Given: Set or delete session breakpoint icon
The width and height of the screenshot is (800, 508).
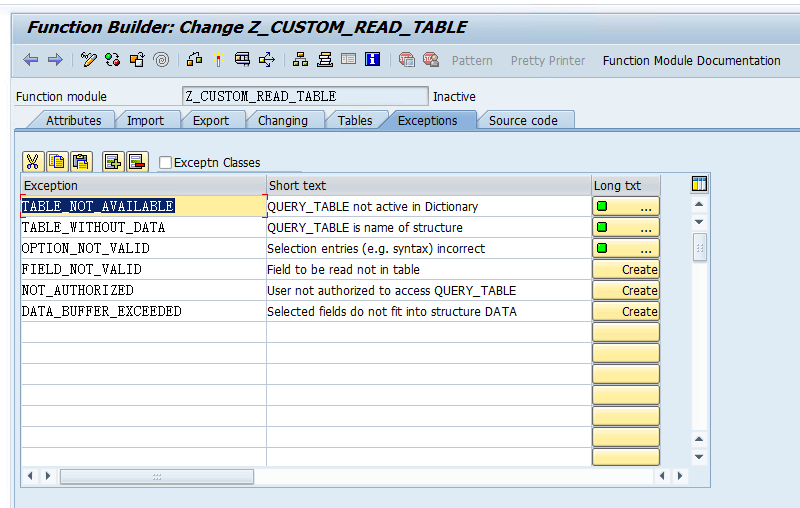Looking at the screenshot, I should (x=407, y=60).
